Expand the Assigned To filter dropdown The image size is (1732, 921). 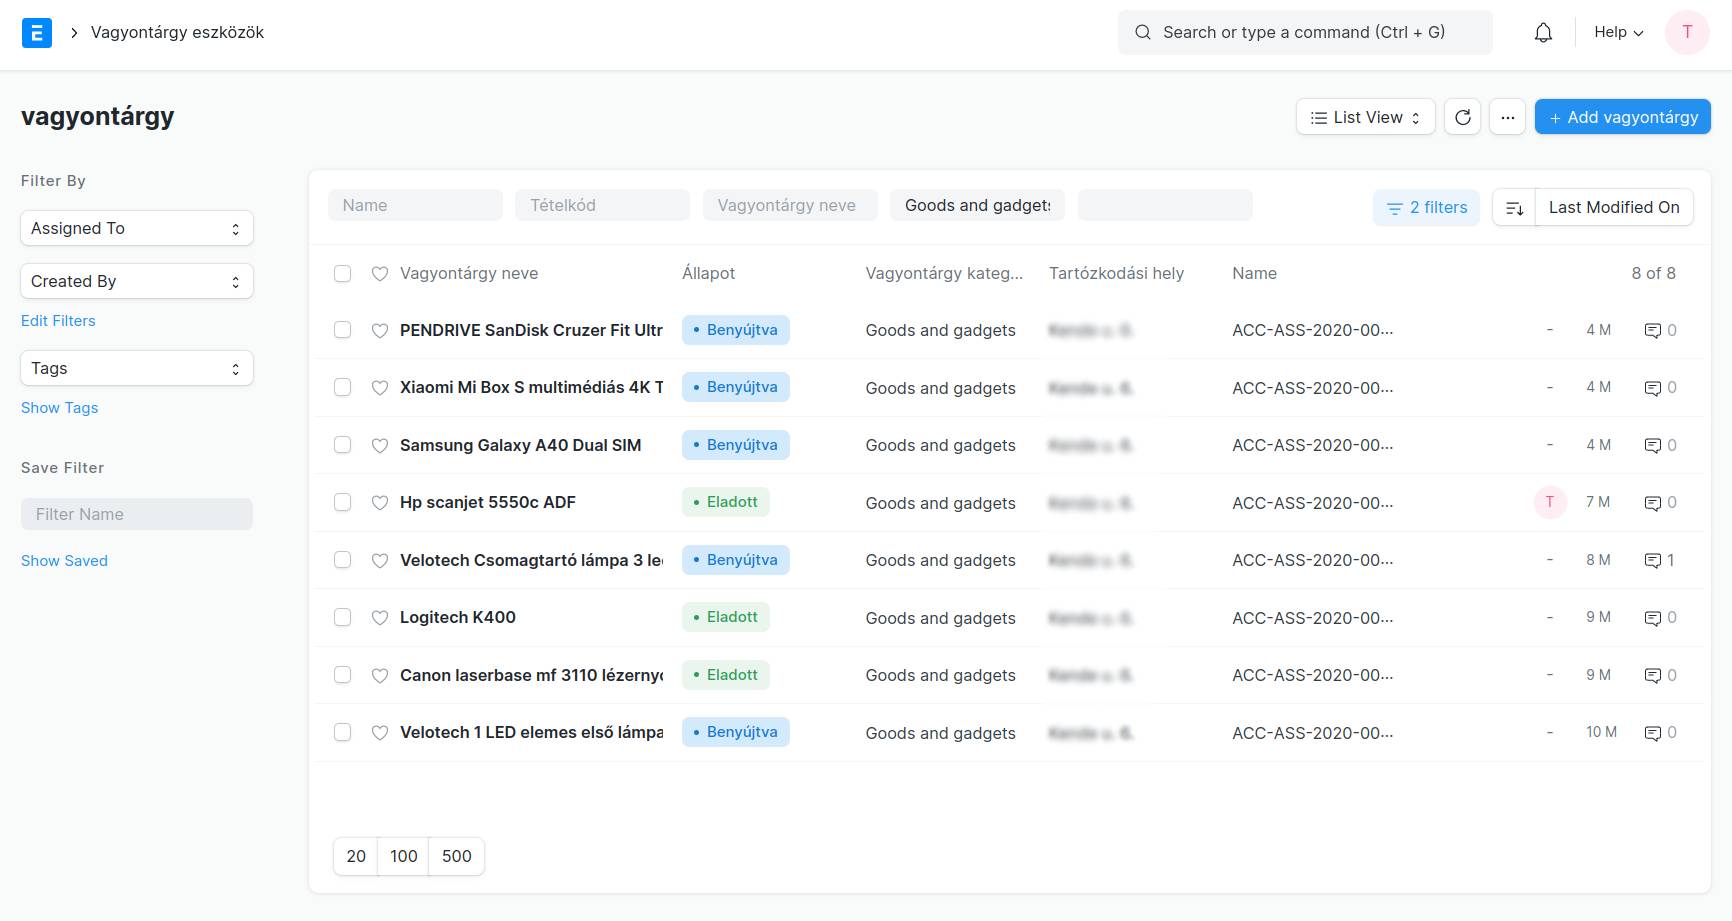coord(137,228)
